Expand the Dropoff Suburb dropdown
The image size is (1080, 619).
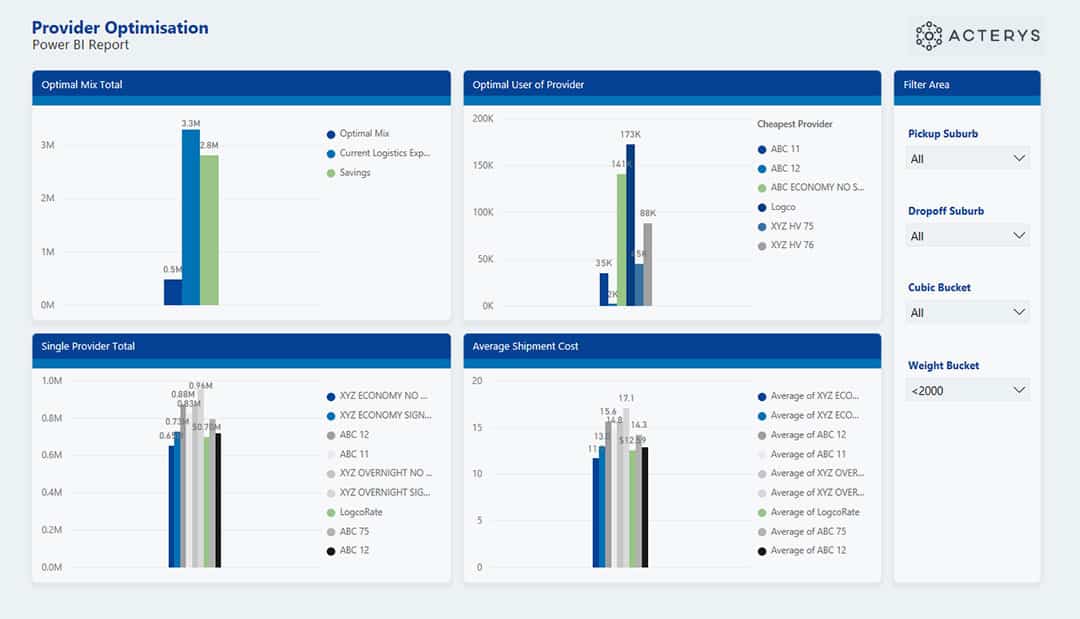tap(968, 236)
